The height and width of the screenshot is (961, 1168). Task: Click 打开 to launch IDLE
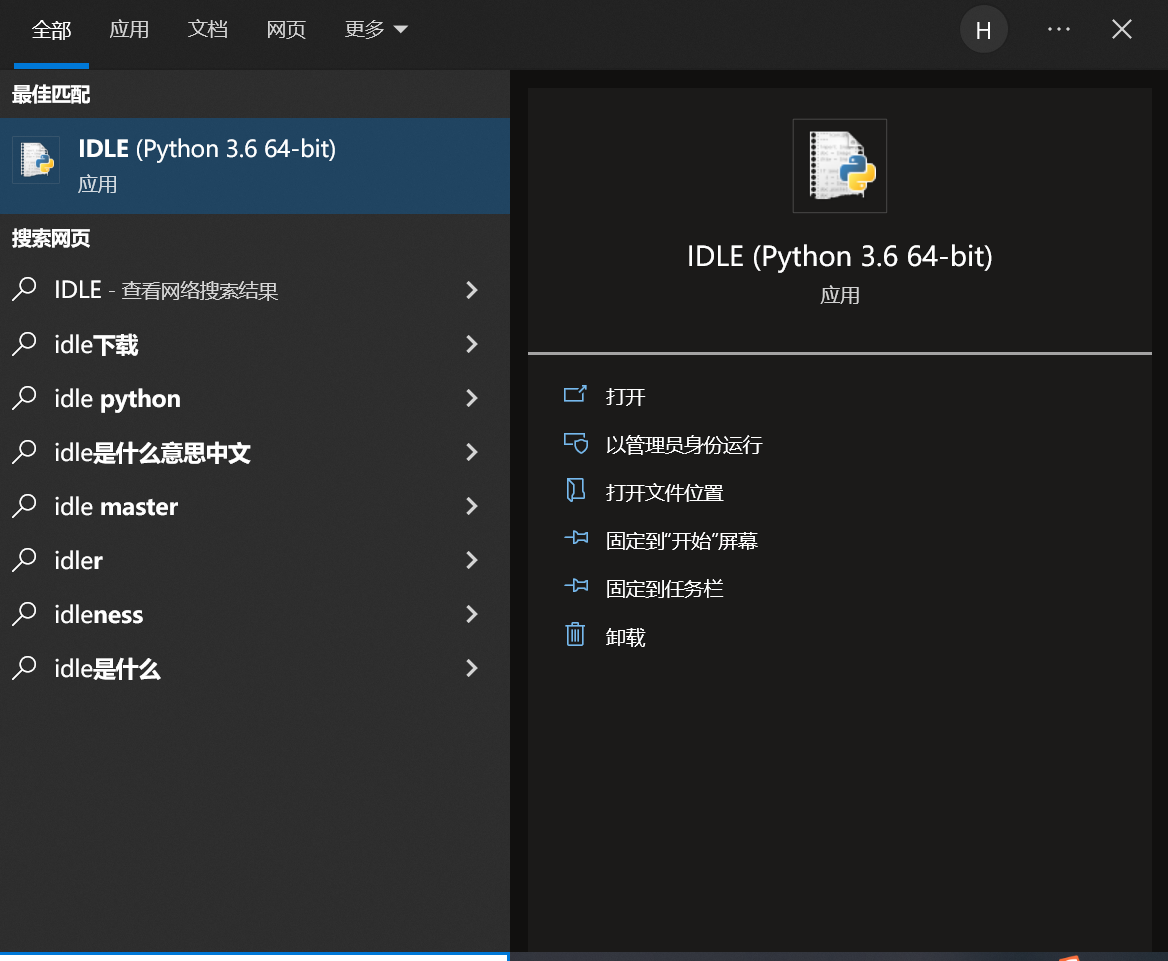[x=625, y=396]
